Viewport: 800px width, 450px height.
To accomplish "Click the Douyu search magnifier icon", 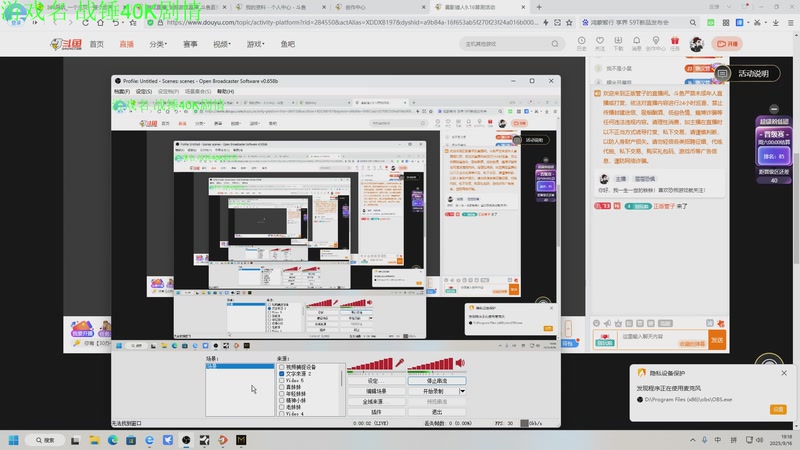I will tap(555, 44).
